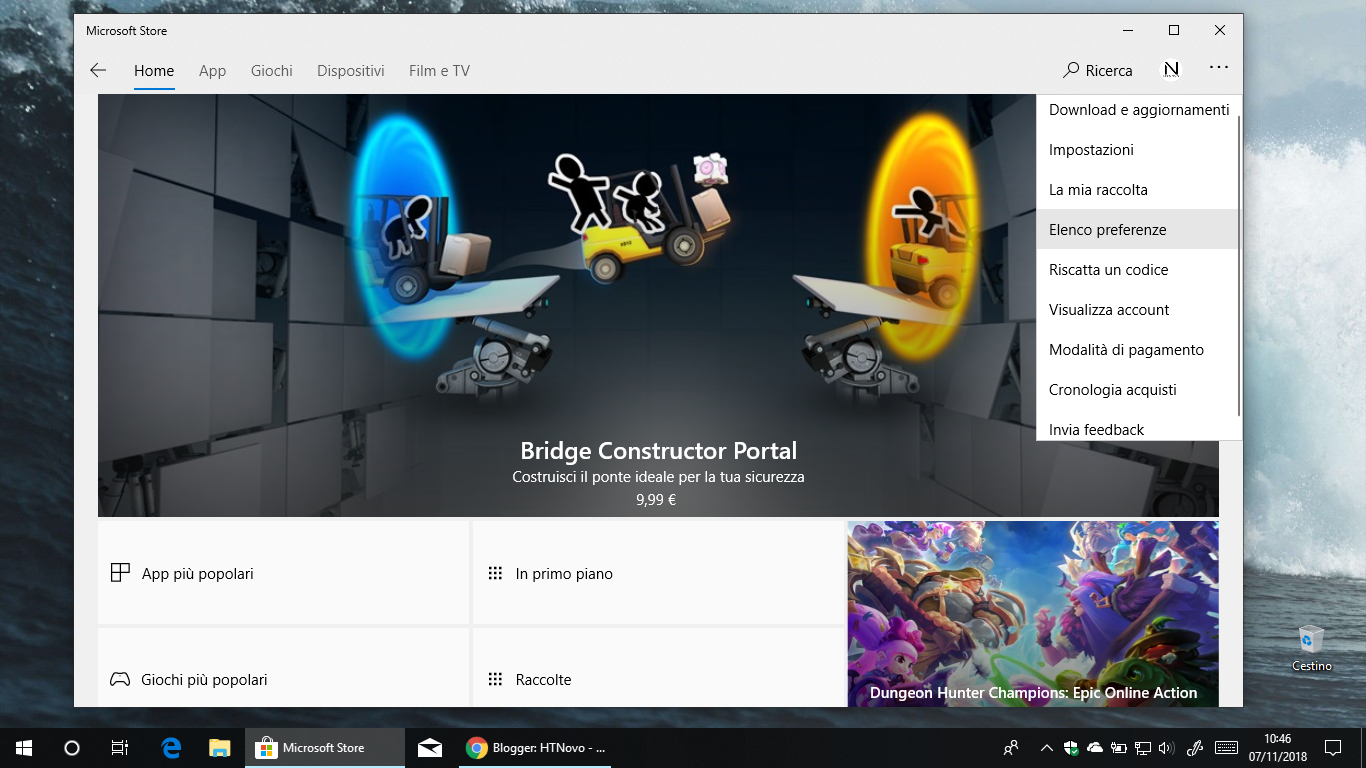
Task: Open Giochi più popolari tile
Action: pyautogui.click(x=283, y=668)
